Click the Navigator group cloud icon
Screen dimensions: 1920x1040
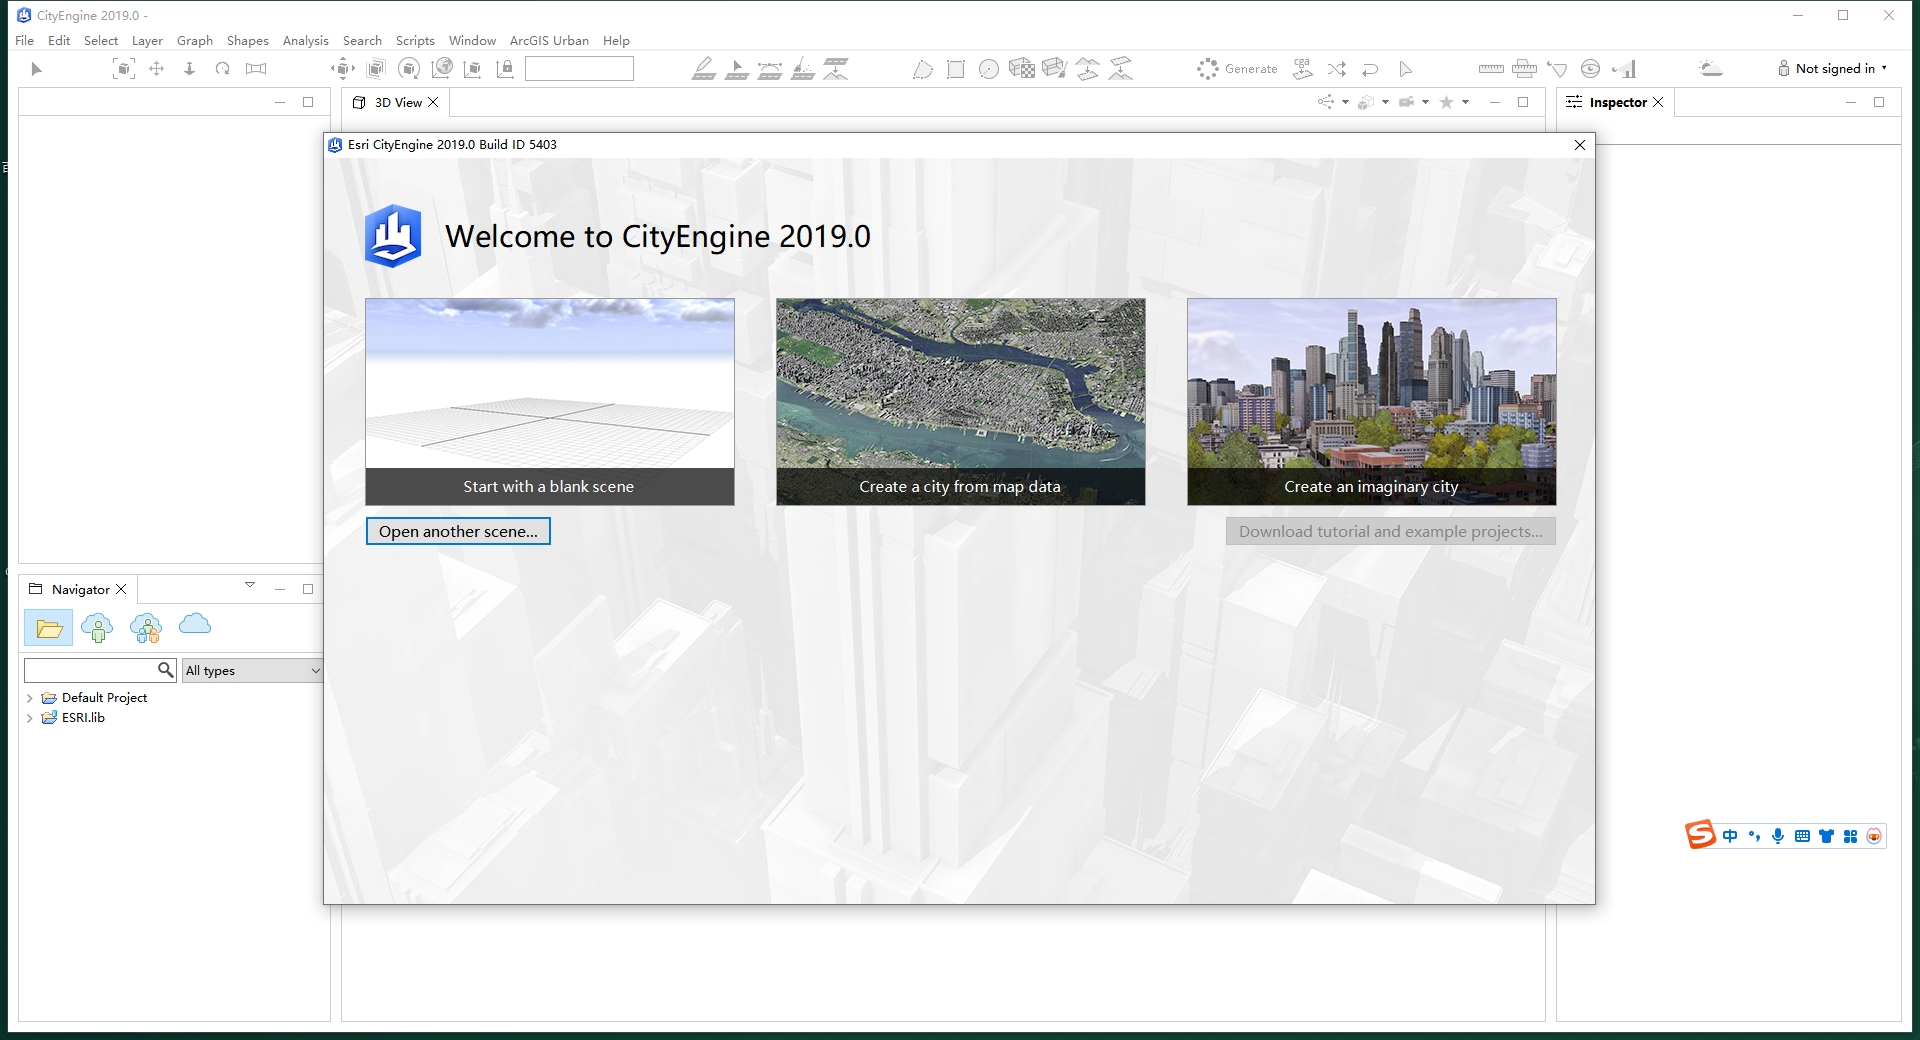tap(146, 628)
